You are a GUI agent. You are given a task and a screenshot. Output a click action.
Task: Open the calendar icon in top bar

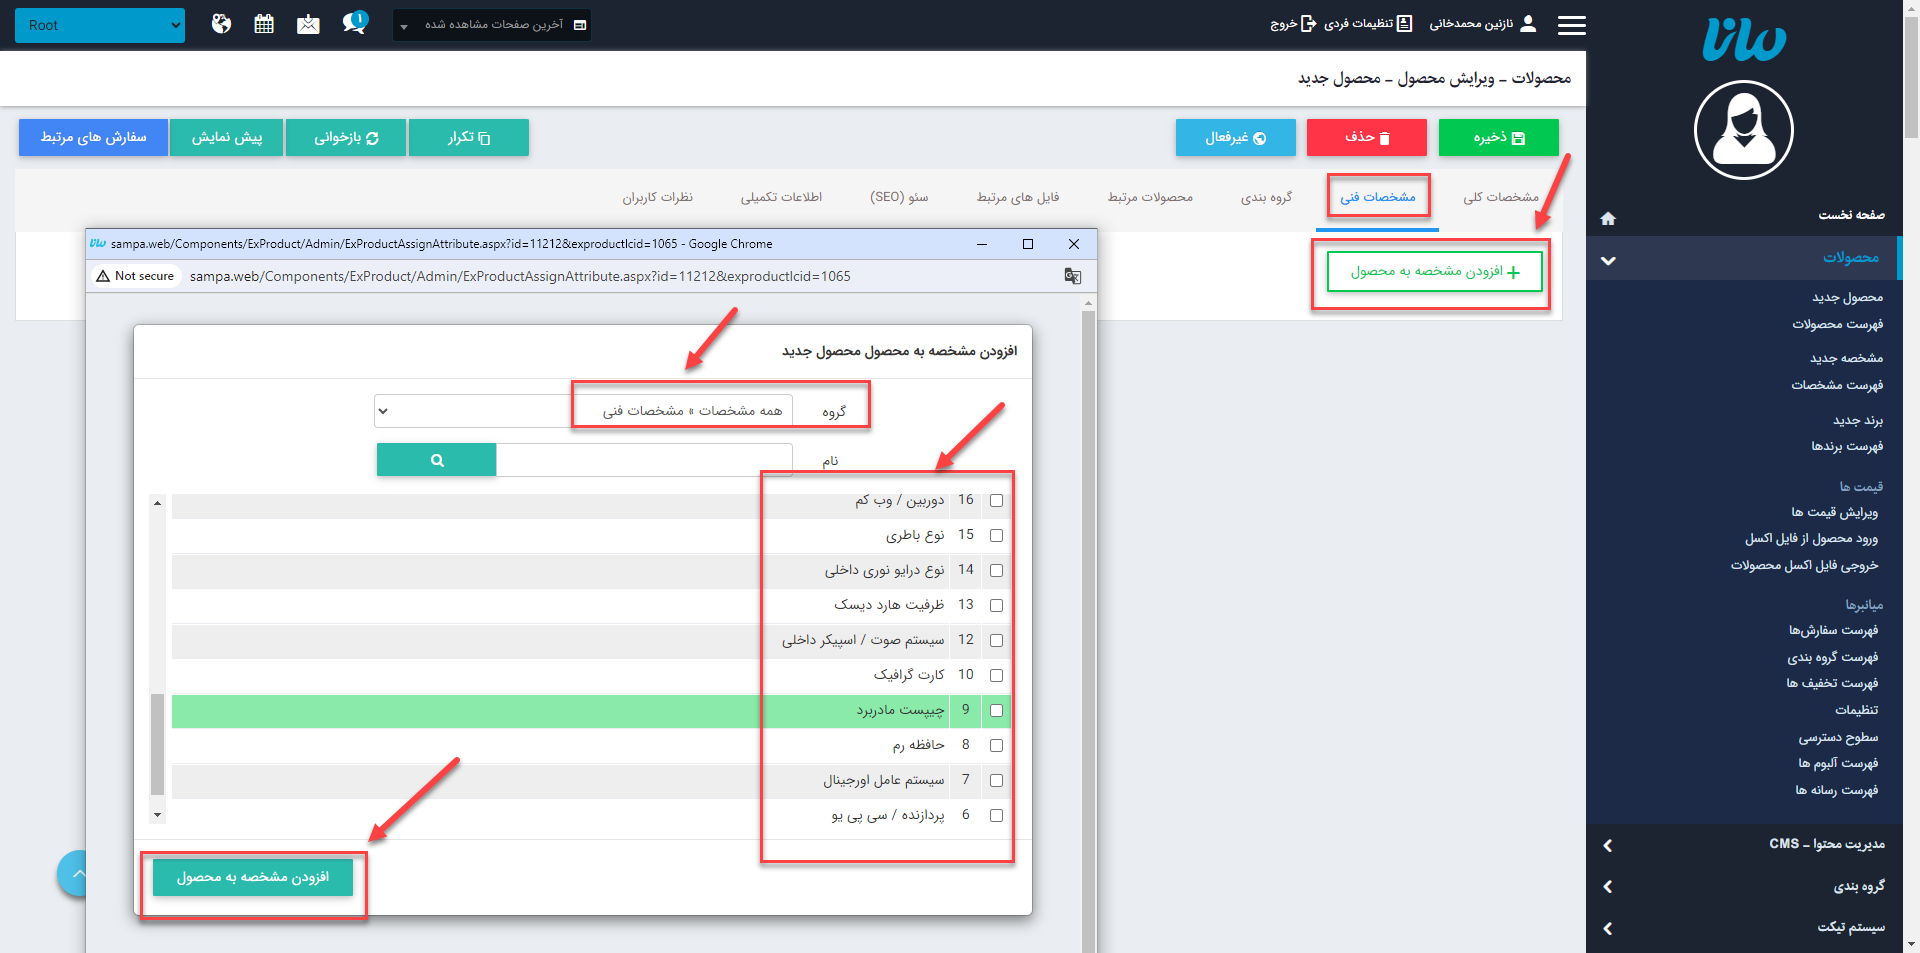click(264, 24)
